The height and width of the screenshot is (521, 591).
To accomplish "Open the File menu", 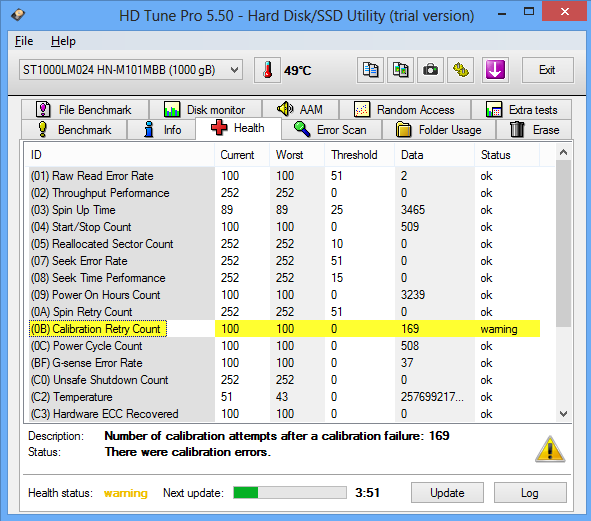I will 24,41.
